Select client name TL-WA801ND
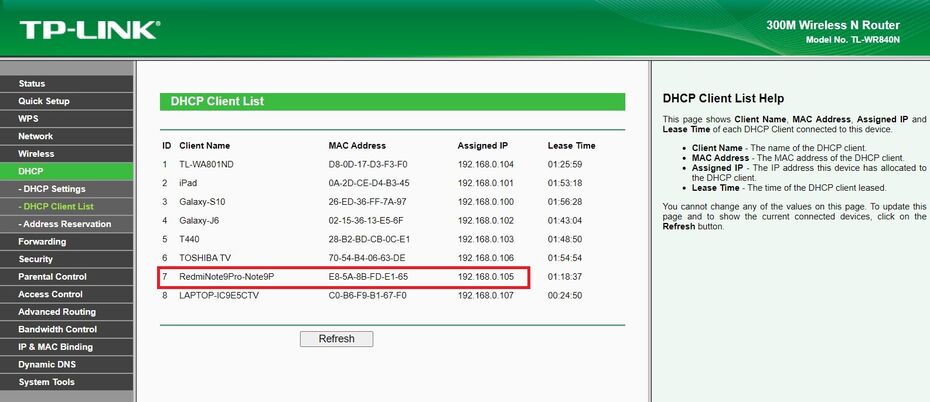 (206, 164)
